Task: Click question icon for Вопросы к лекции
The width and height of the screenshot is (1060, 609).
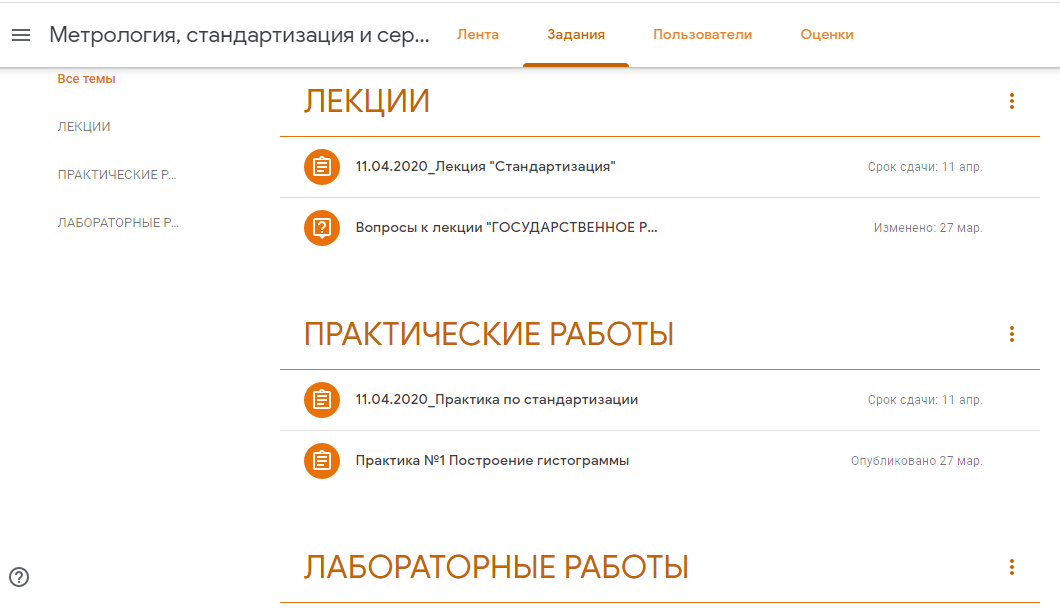Action: pyautogui.click(x=321, y=228)
